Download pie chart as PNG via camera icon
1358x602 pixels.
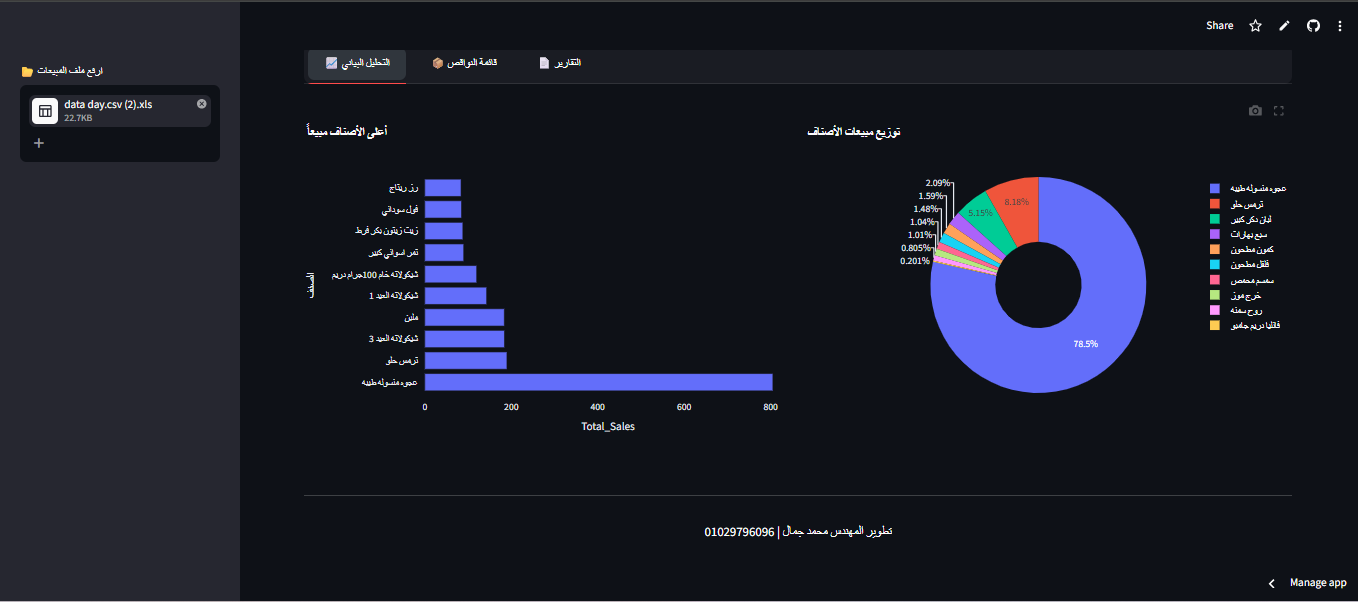(1255, 111)
